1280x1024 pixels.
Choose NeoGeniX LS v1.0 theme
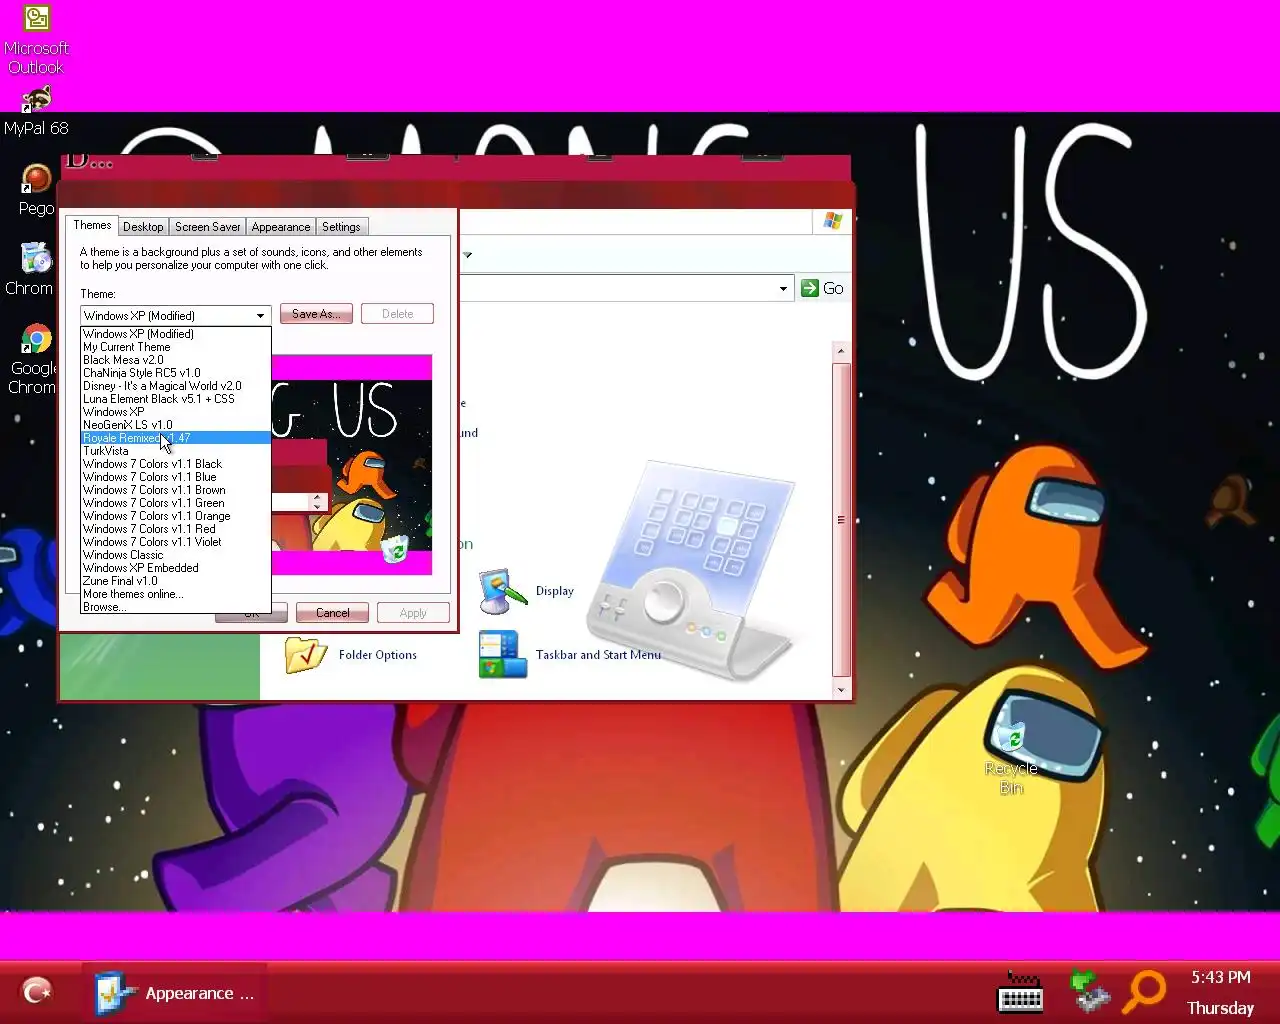(175, 425)
